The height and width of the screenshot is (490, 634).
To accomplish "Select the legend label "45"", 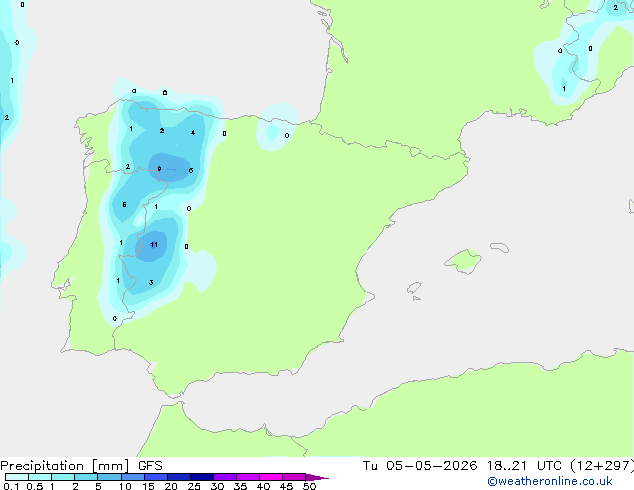I will 286,486.
